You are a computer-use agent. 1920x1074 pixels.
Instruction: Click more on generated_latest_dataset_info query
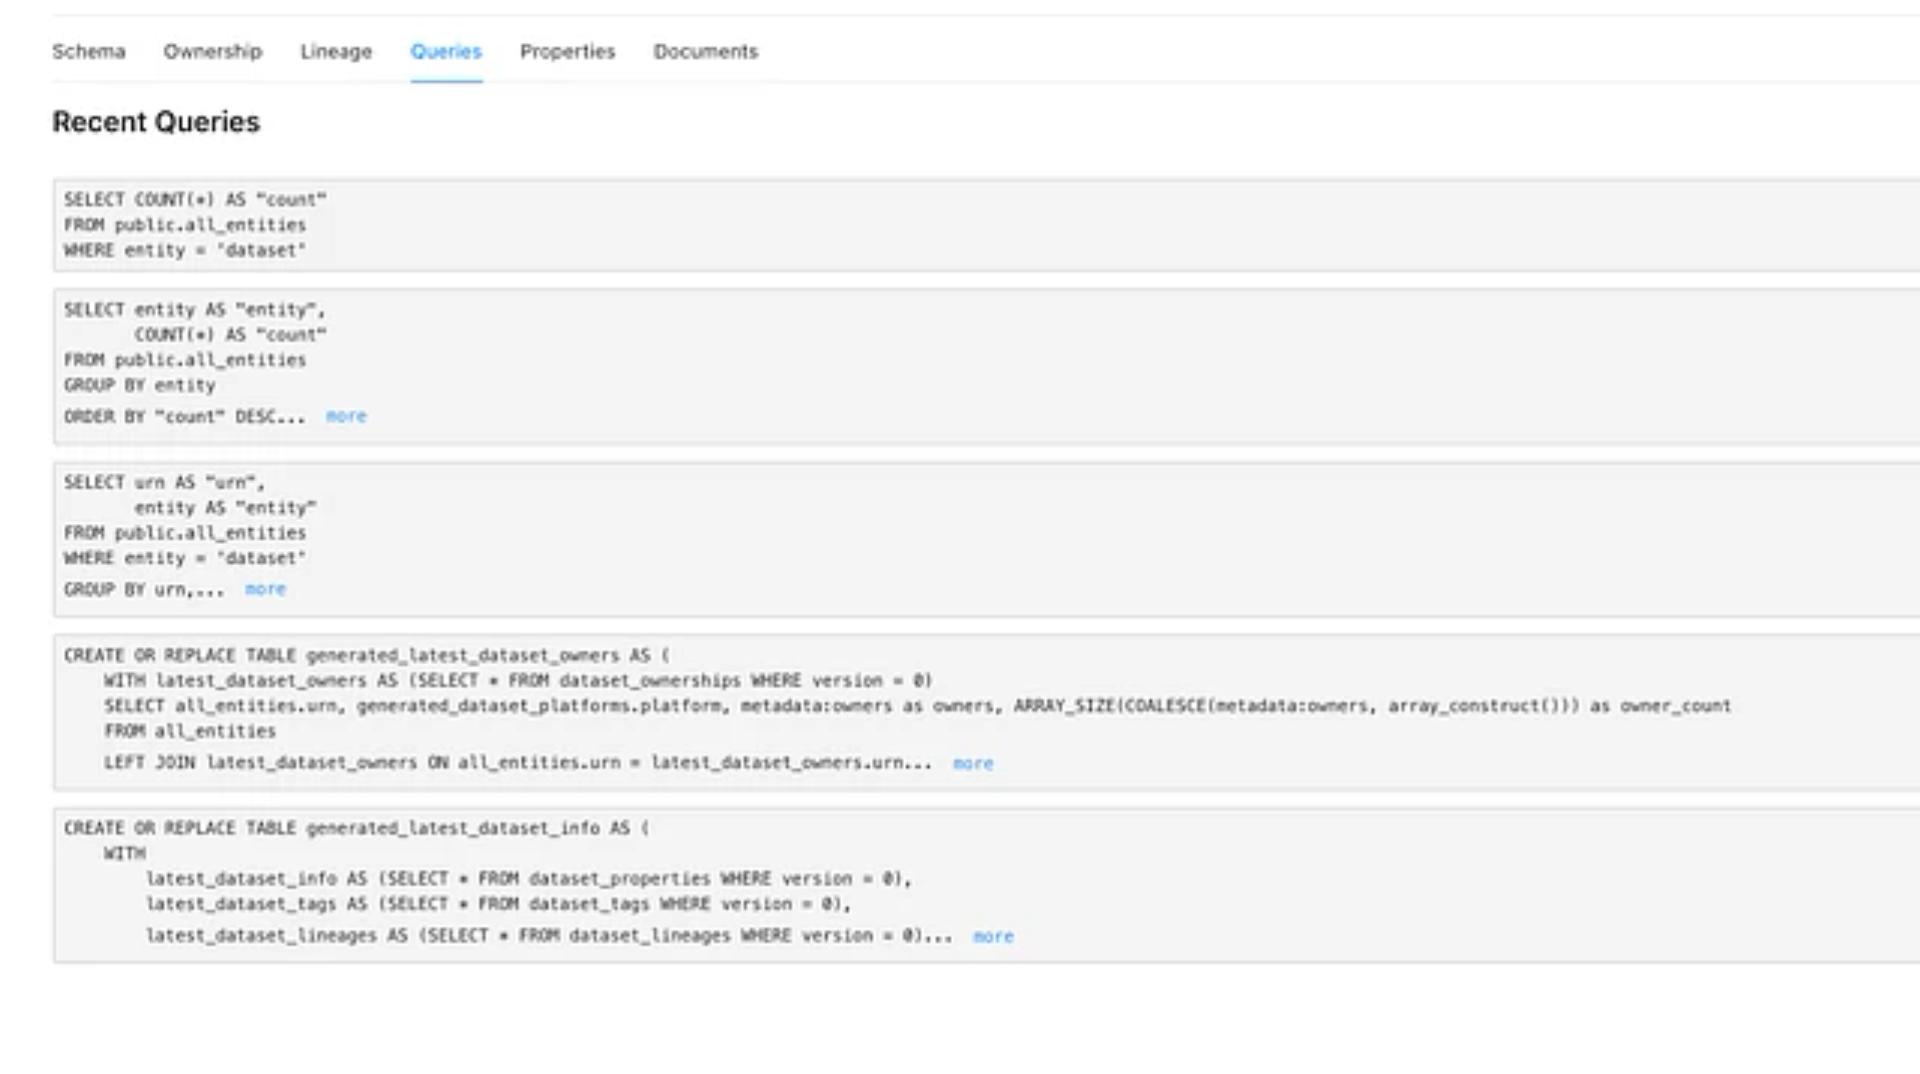click(x=993, y=936)
